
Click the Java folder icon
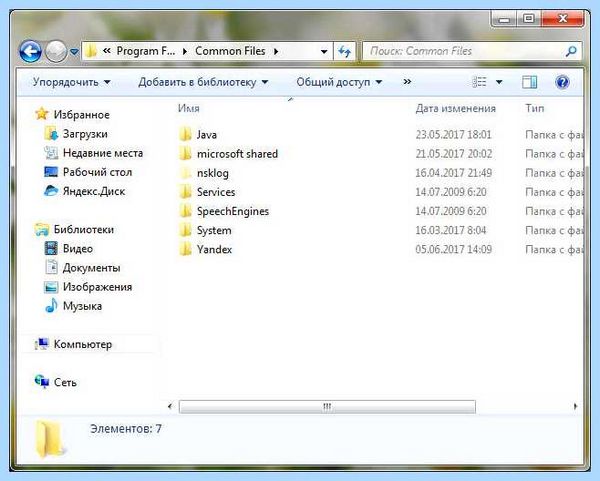click(185, 134)
